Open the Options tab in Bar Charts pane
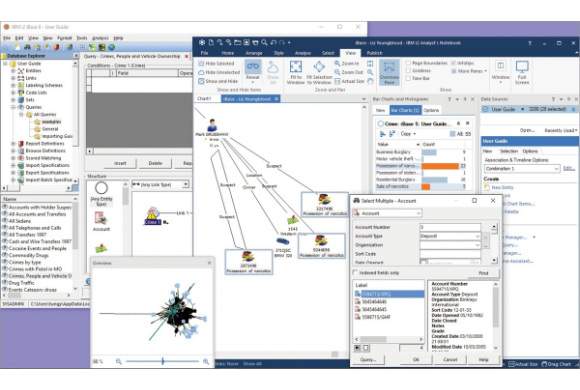The width and height of the screenshot is (580, 390). [431, 110]
